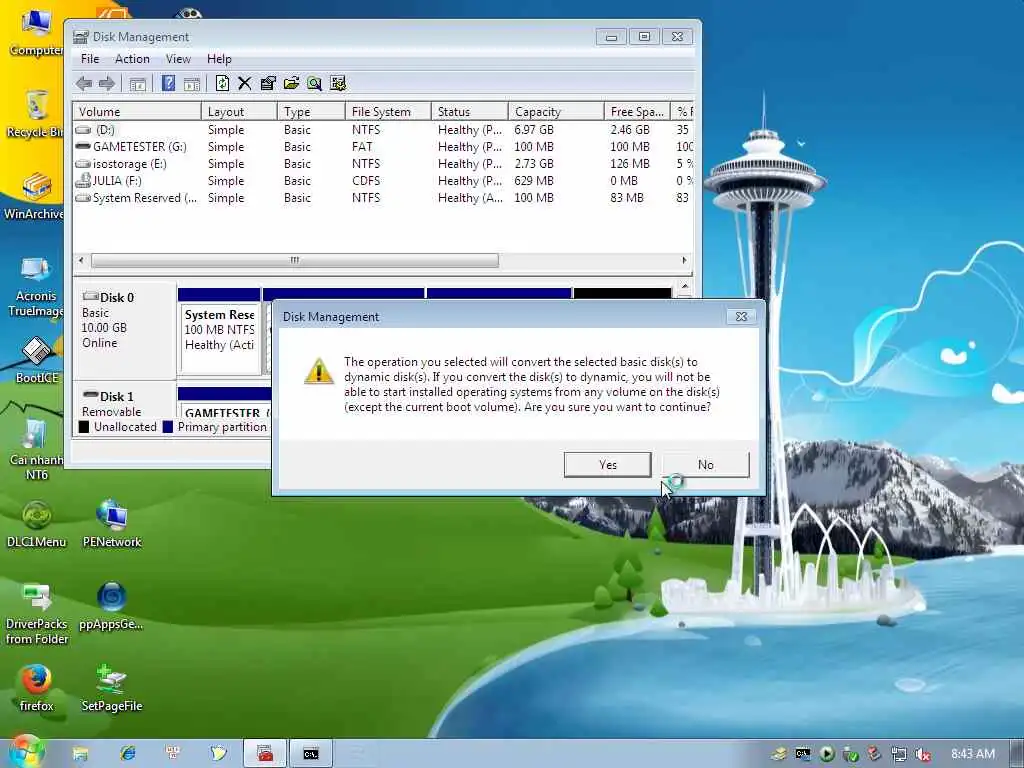1024x768 pixels.
Task: Open the file explorer taskbar icon
Action: (x=80, y=754)
